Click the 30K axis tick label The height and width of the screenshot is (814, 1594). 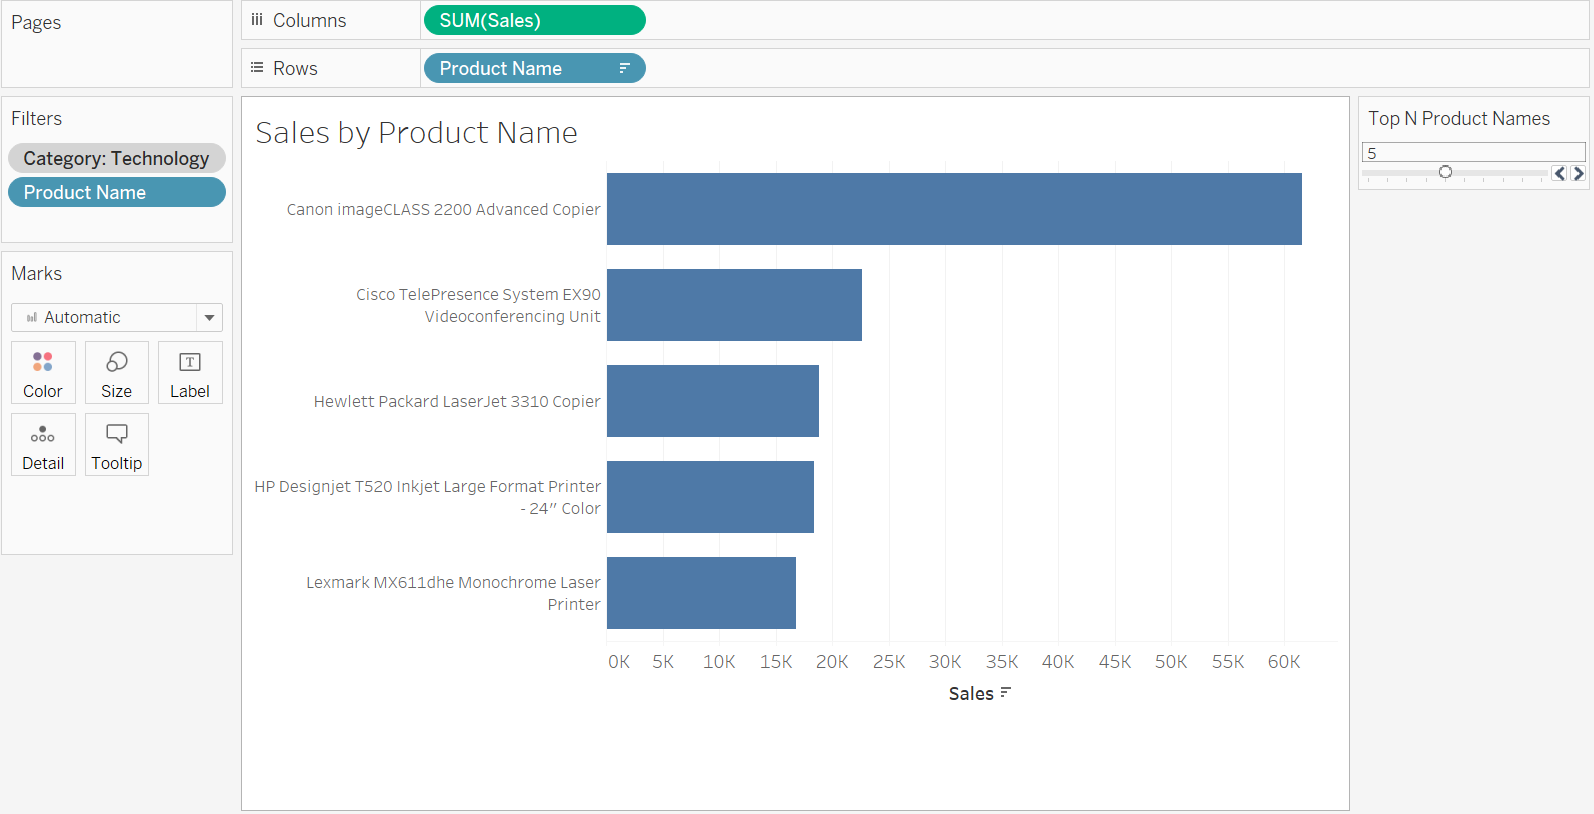(945, 661)
